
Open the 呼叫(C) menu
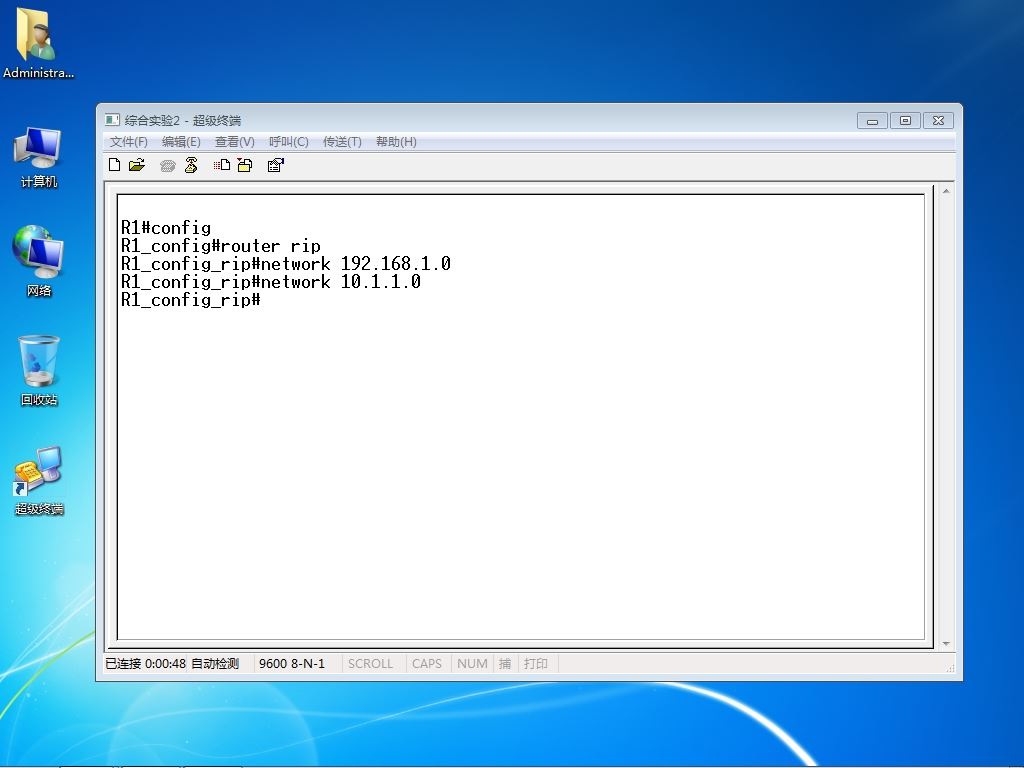289,142
